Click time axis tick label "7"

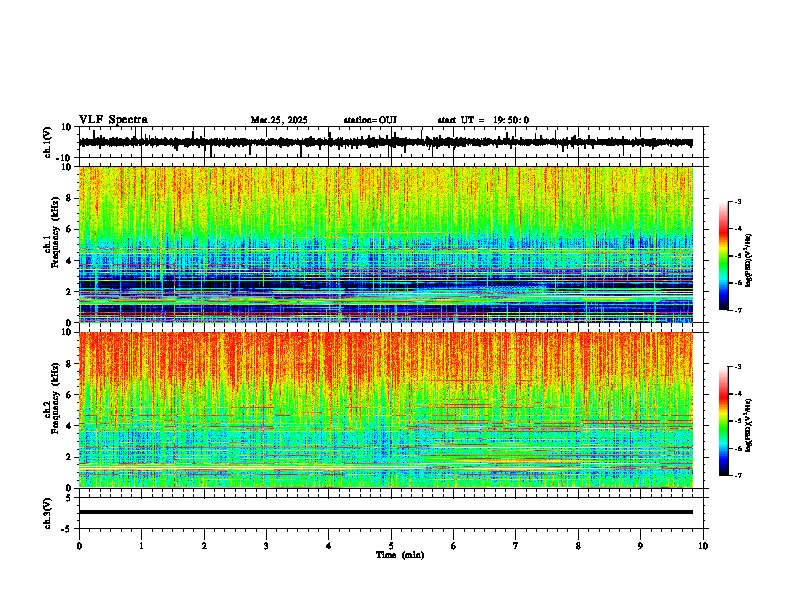tap(516, 545)
